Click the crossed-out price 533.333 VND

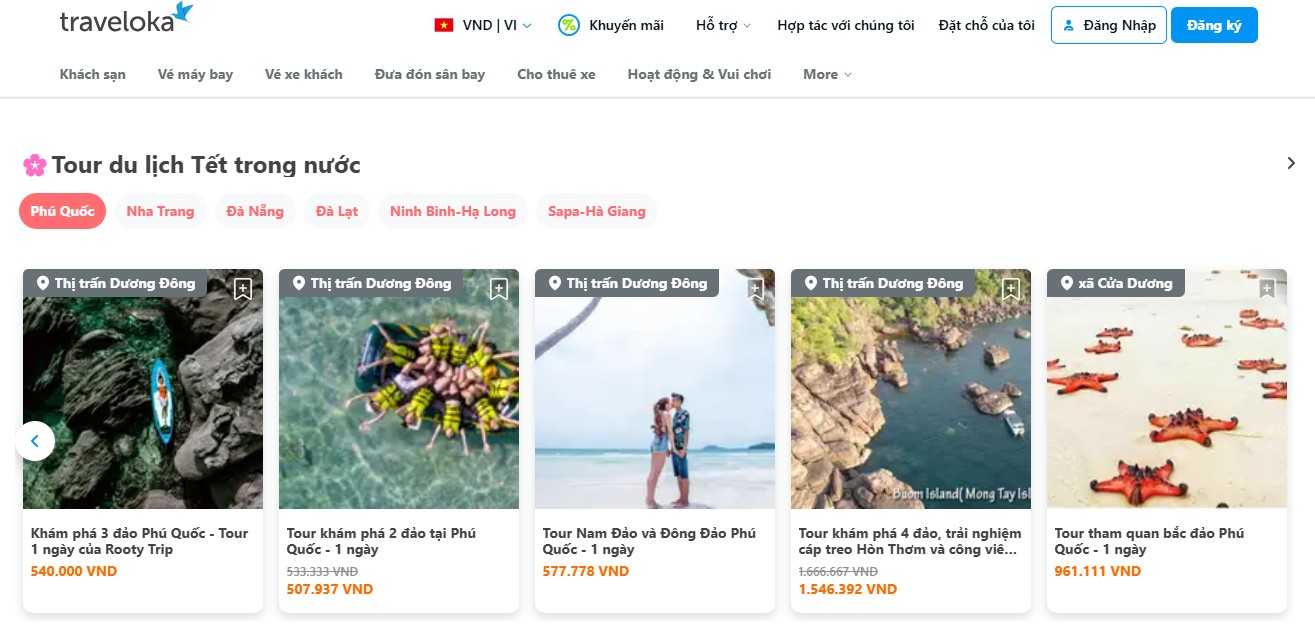pos(322,571)
